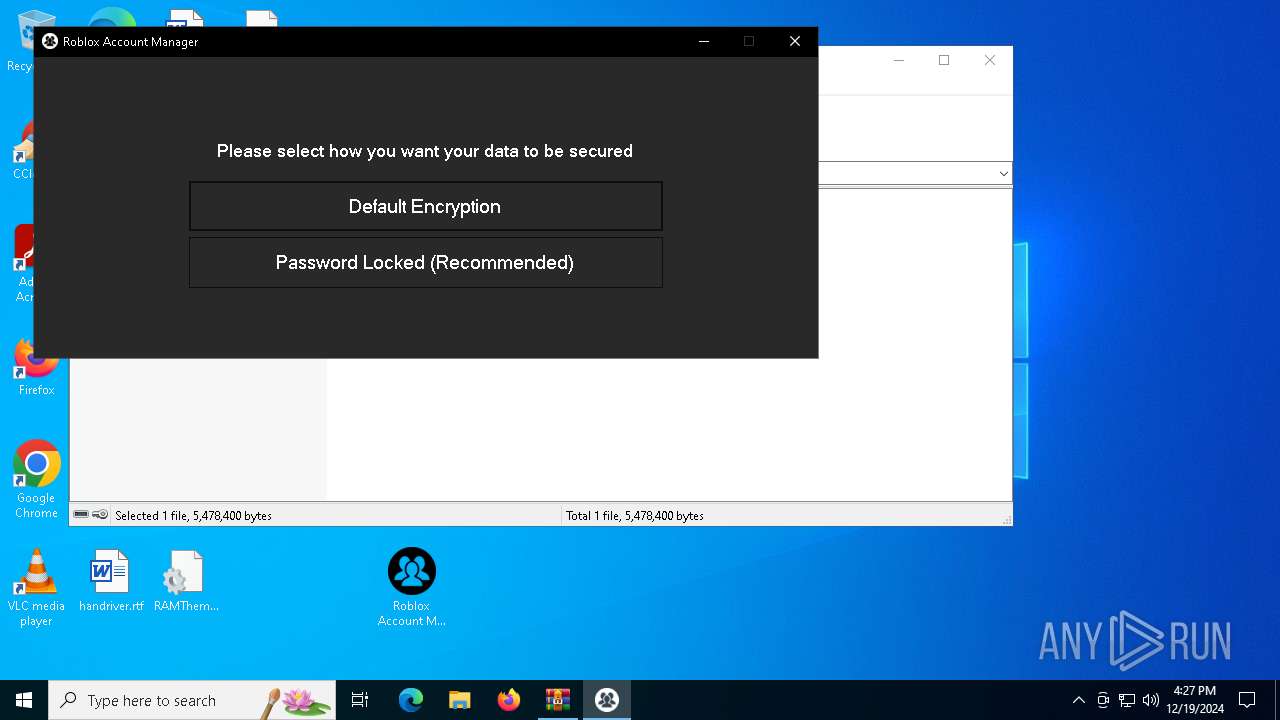
Task: Choose Password Locked (Recommended) option
Action: (425, 262)
